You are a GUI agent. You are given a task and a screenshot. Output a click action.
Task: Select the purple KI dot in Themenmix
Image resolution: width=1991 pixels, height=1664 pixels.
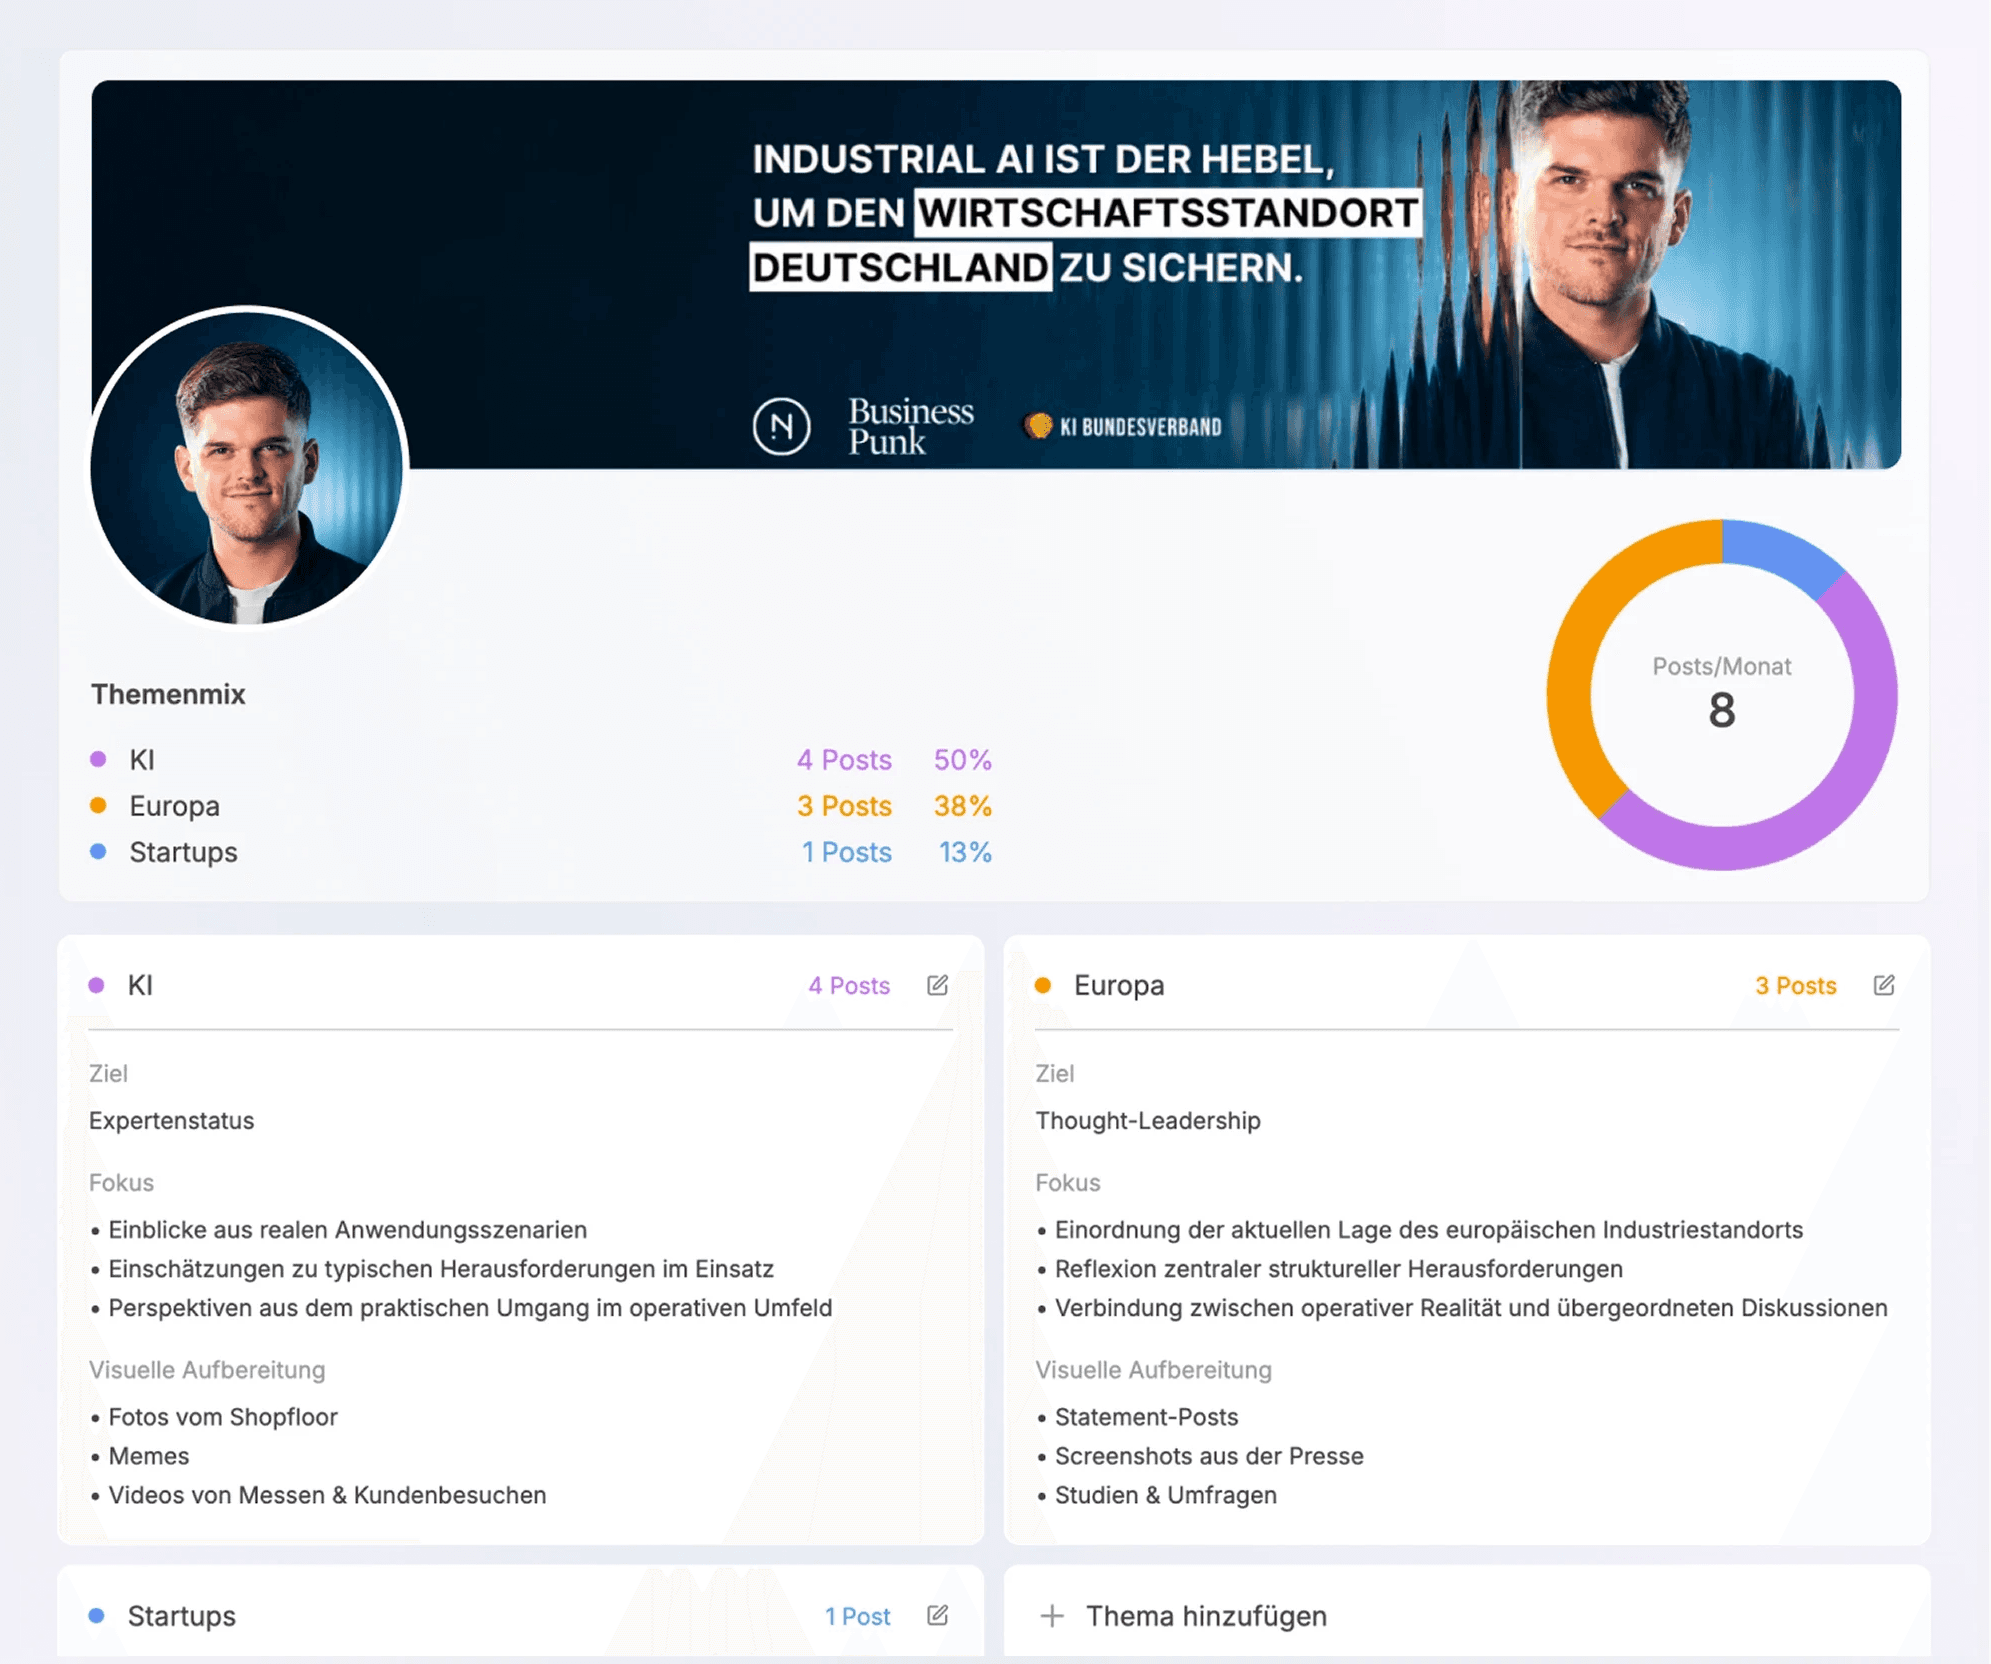(98, 759)
